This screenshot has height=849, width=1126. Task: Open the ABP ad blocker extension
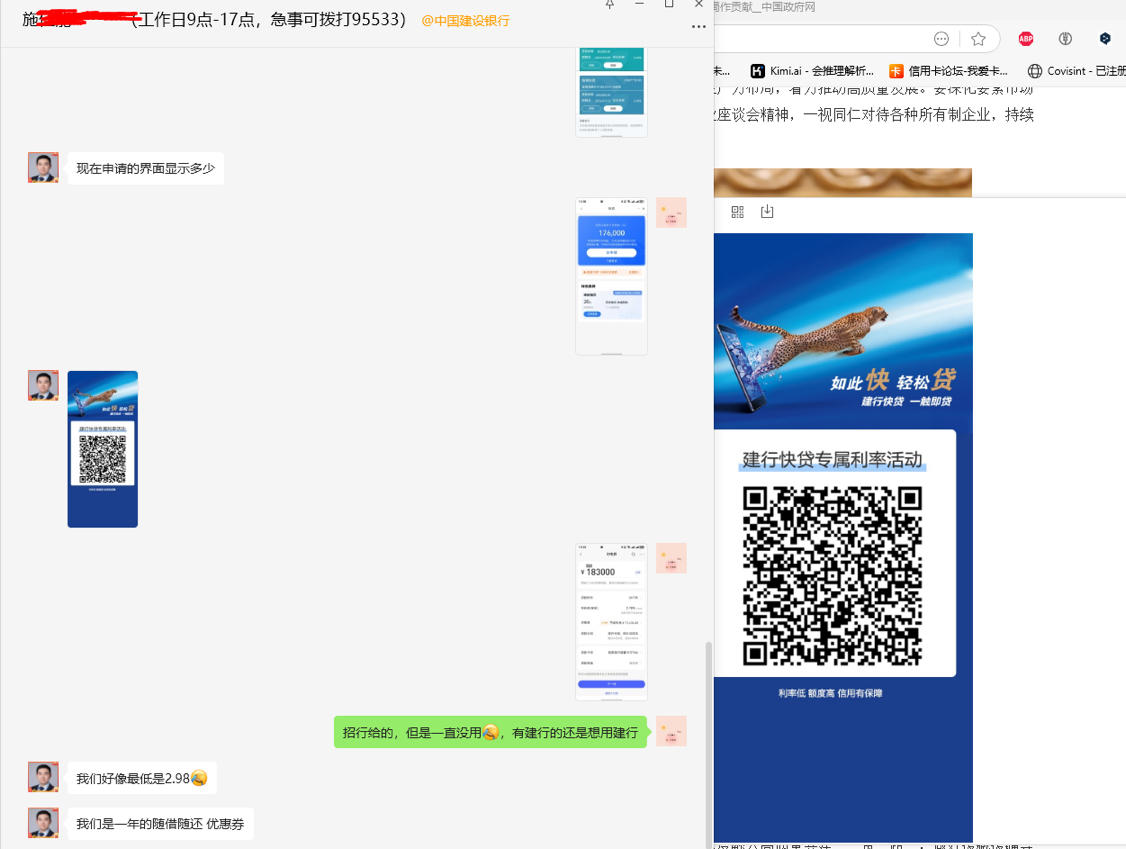(x=1025, y=39)
